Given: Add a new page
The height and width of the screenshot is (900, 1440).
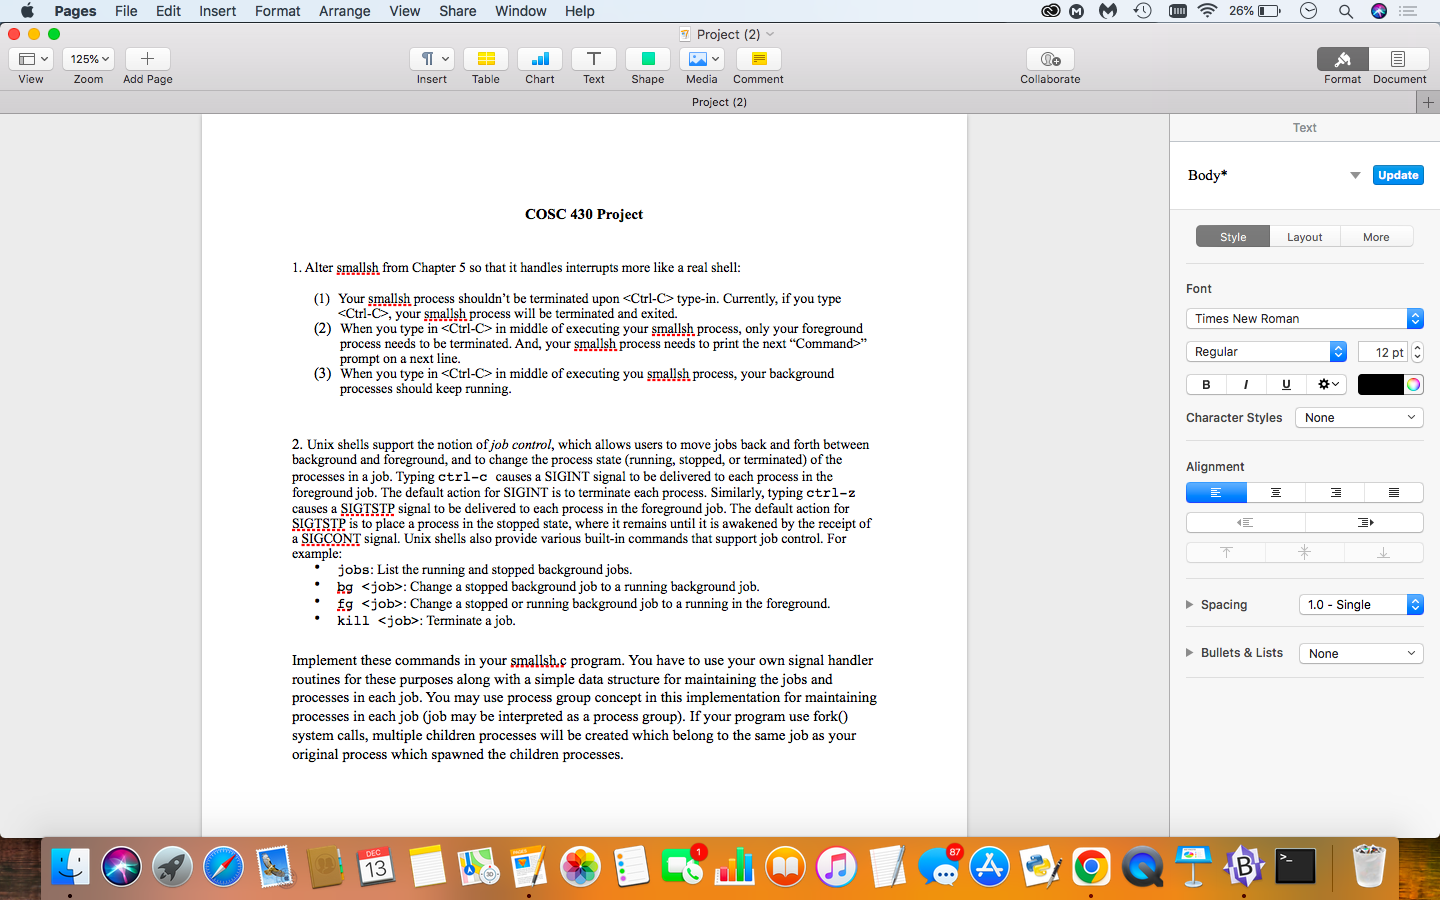Looking at the screenshot, I should point(147,58).
